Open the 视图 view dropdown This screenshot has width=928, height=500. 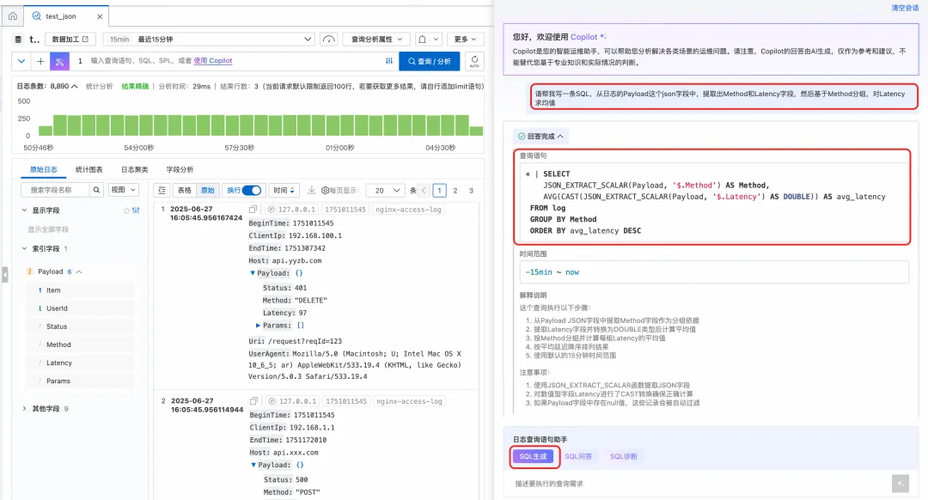pos(123,190)
